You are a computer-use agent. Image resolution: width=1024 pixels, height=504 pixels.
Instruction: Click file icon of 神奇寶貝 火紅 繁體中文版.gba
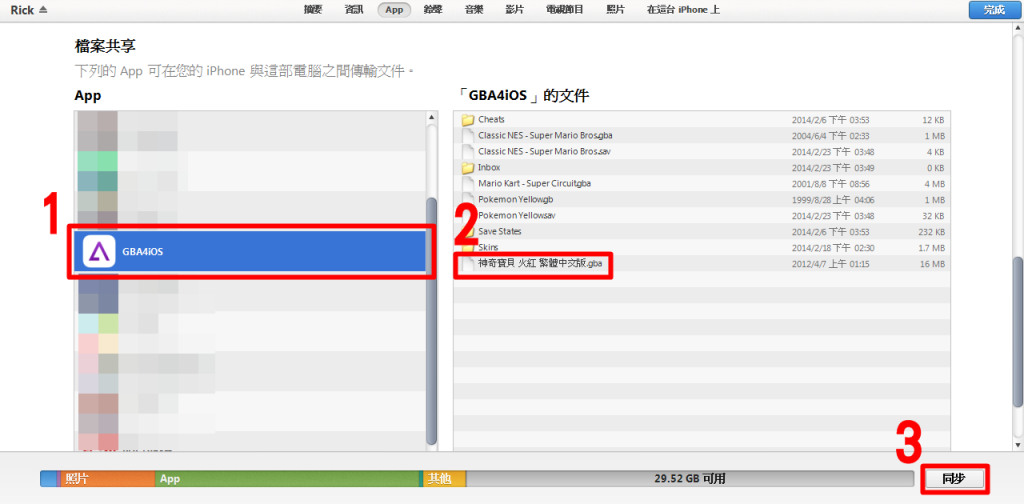click(x=467, y=264)
